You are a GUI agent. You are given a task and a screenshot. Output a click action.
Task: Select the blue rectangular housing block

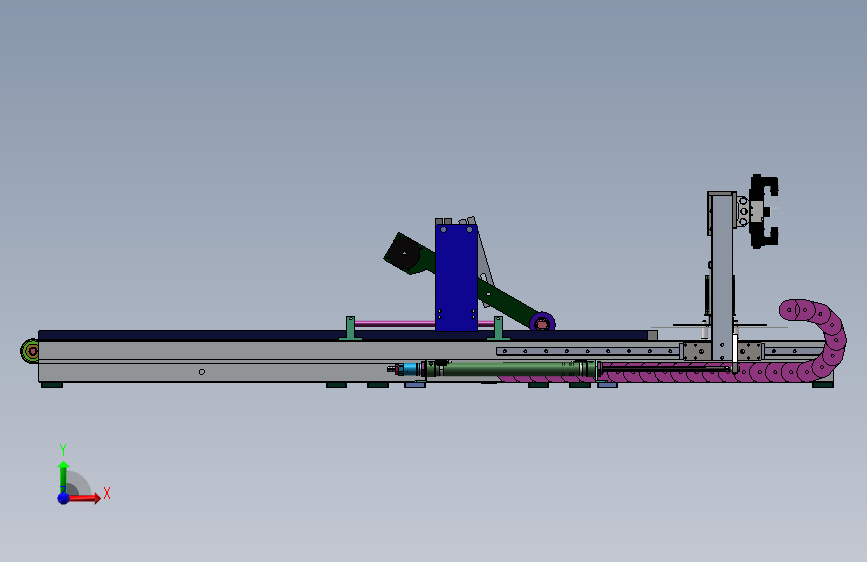[x=456, y=277]
